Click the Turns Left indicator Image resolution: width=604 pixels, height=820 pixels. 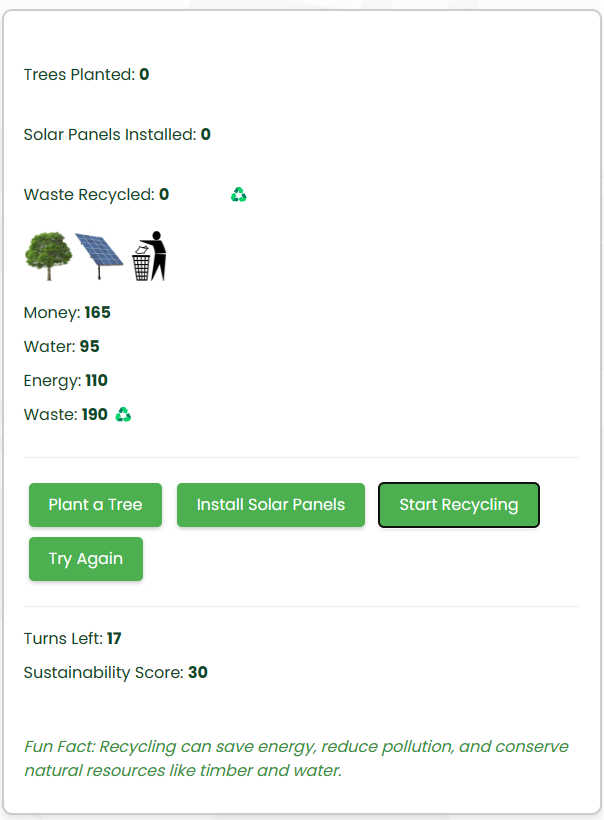coord(72,639)
